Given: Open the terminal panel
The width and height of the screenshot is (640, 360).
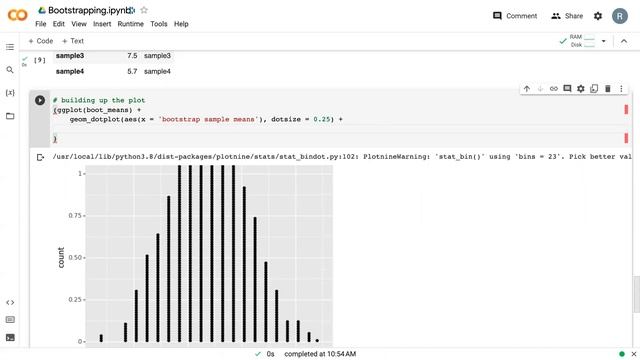Looking at the screenshot, I should click(10, 338).
